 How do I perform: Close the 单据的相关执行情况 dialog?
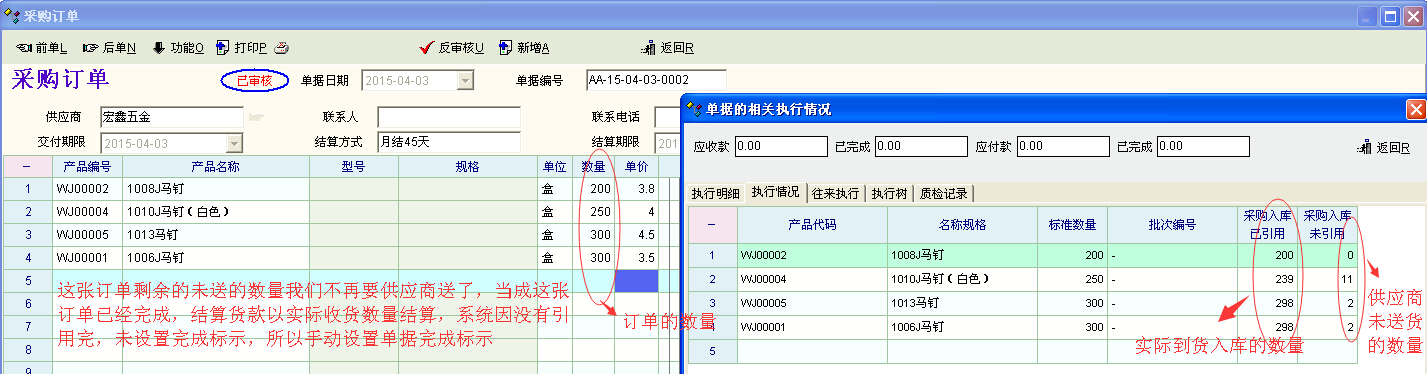[x=1415, y=110]
